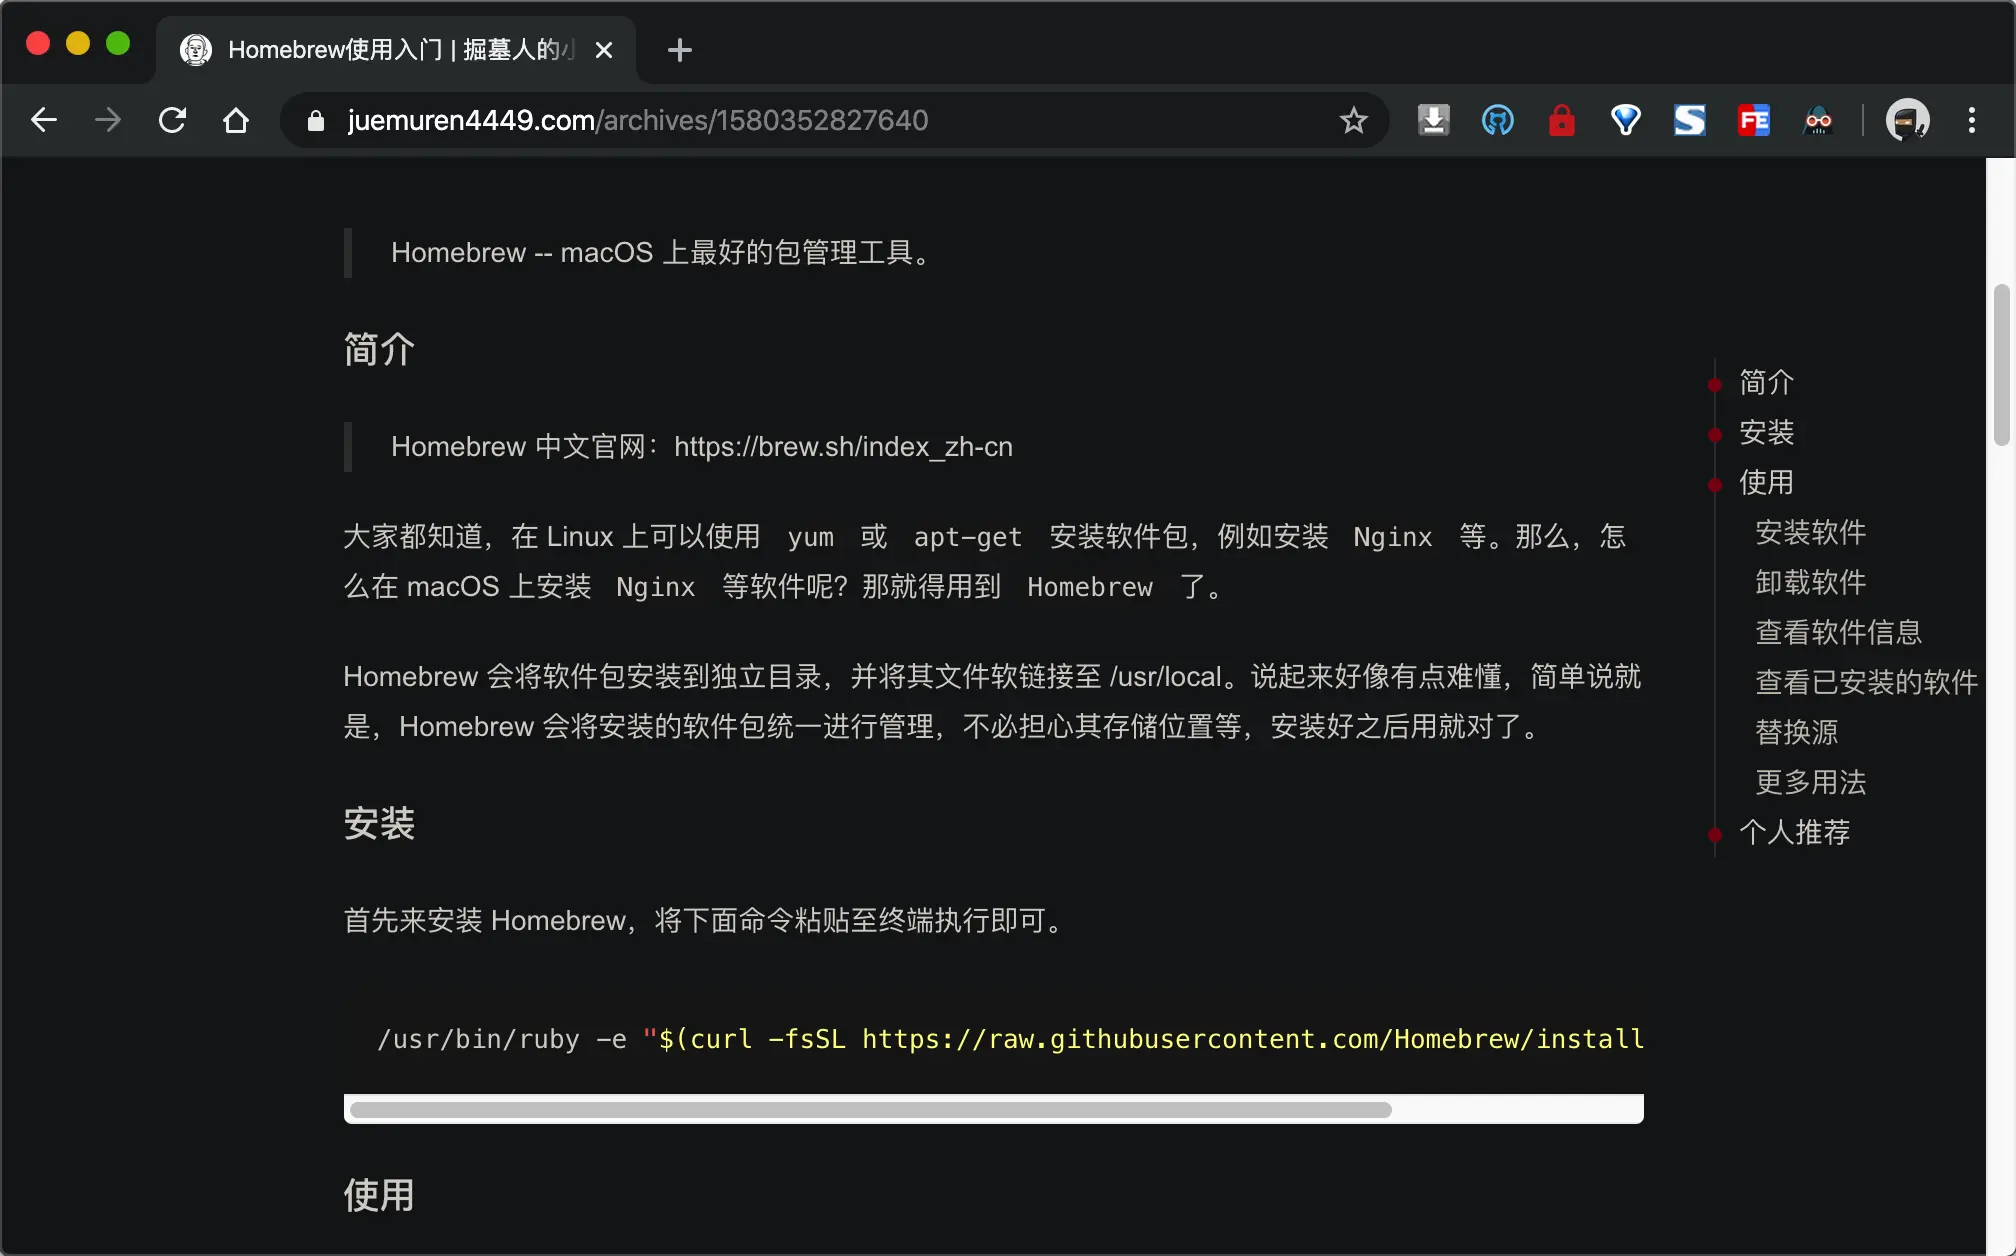Image resolution: width=2016 pixels, height=1256 pixels.
Task: Open the Chrome three-dot menu
Action: pyautogui.click(x=1970, y=120)
